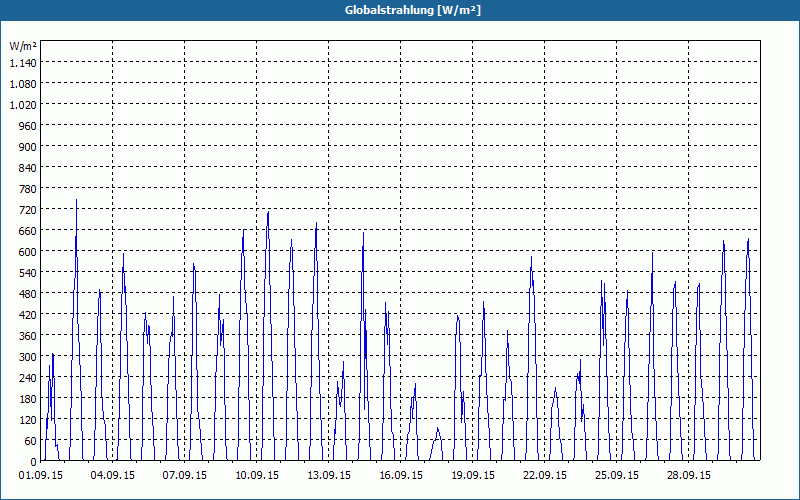Click the 480 y-axis label
This screenshot has width=800, height=500.
click(x=28, y=294)
